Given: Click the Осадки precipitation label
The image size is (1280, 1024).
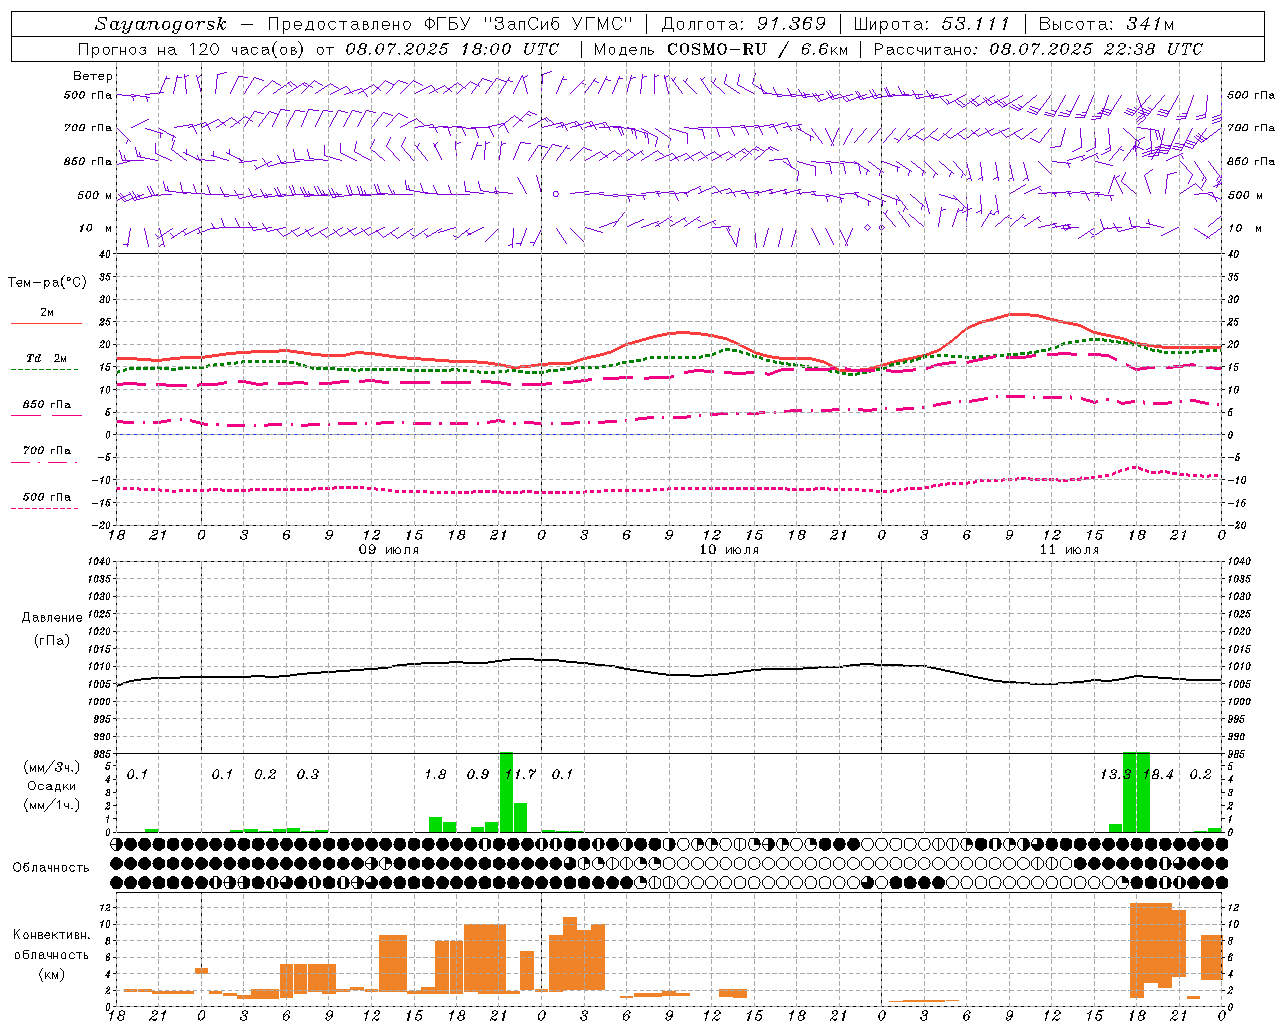Looking at the screenshot, I should coord(52,786).
